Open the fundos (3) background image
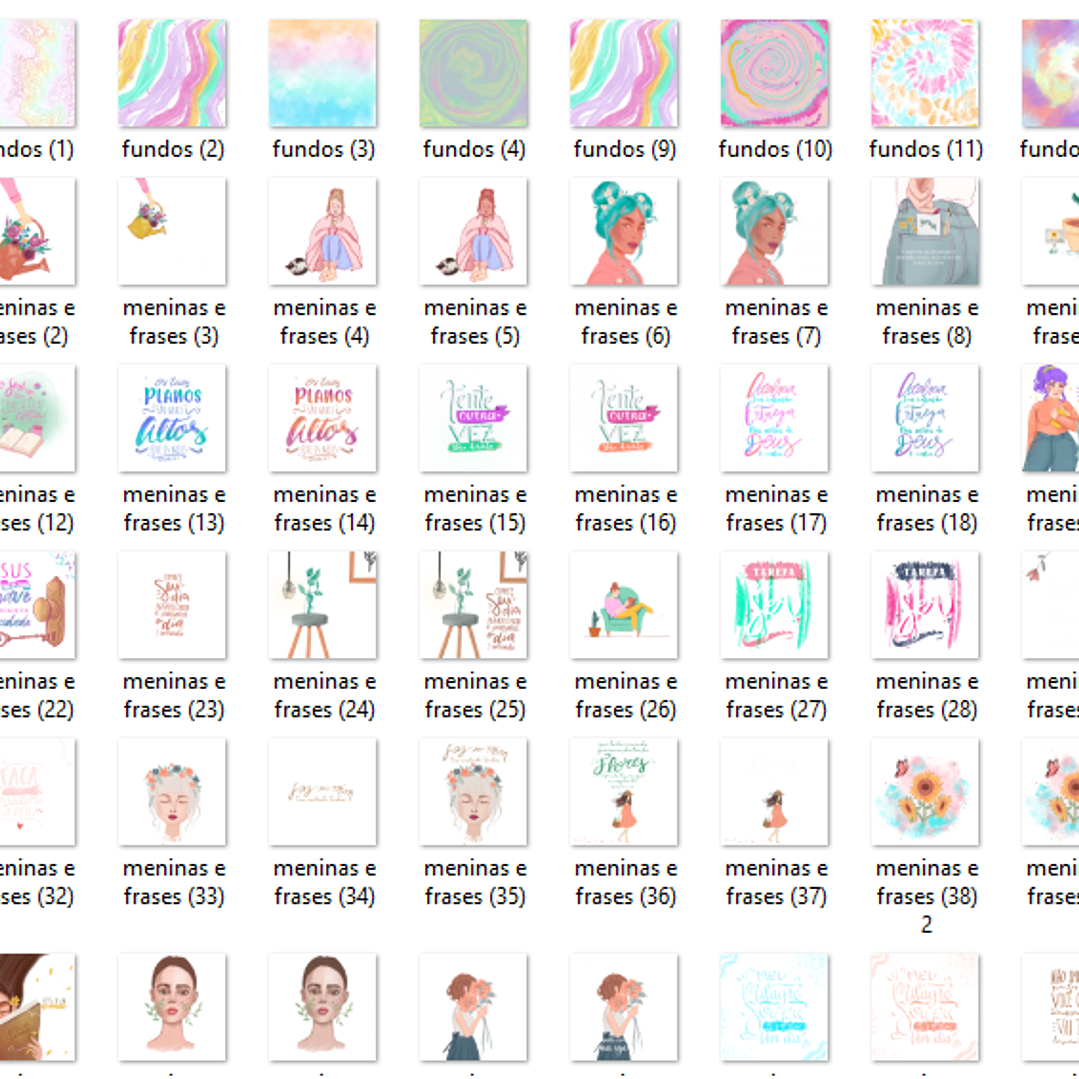The height and width of the screenshot is (1079, 1079). [323, 73]
